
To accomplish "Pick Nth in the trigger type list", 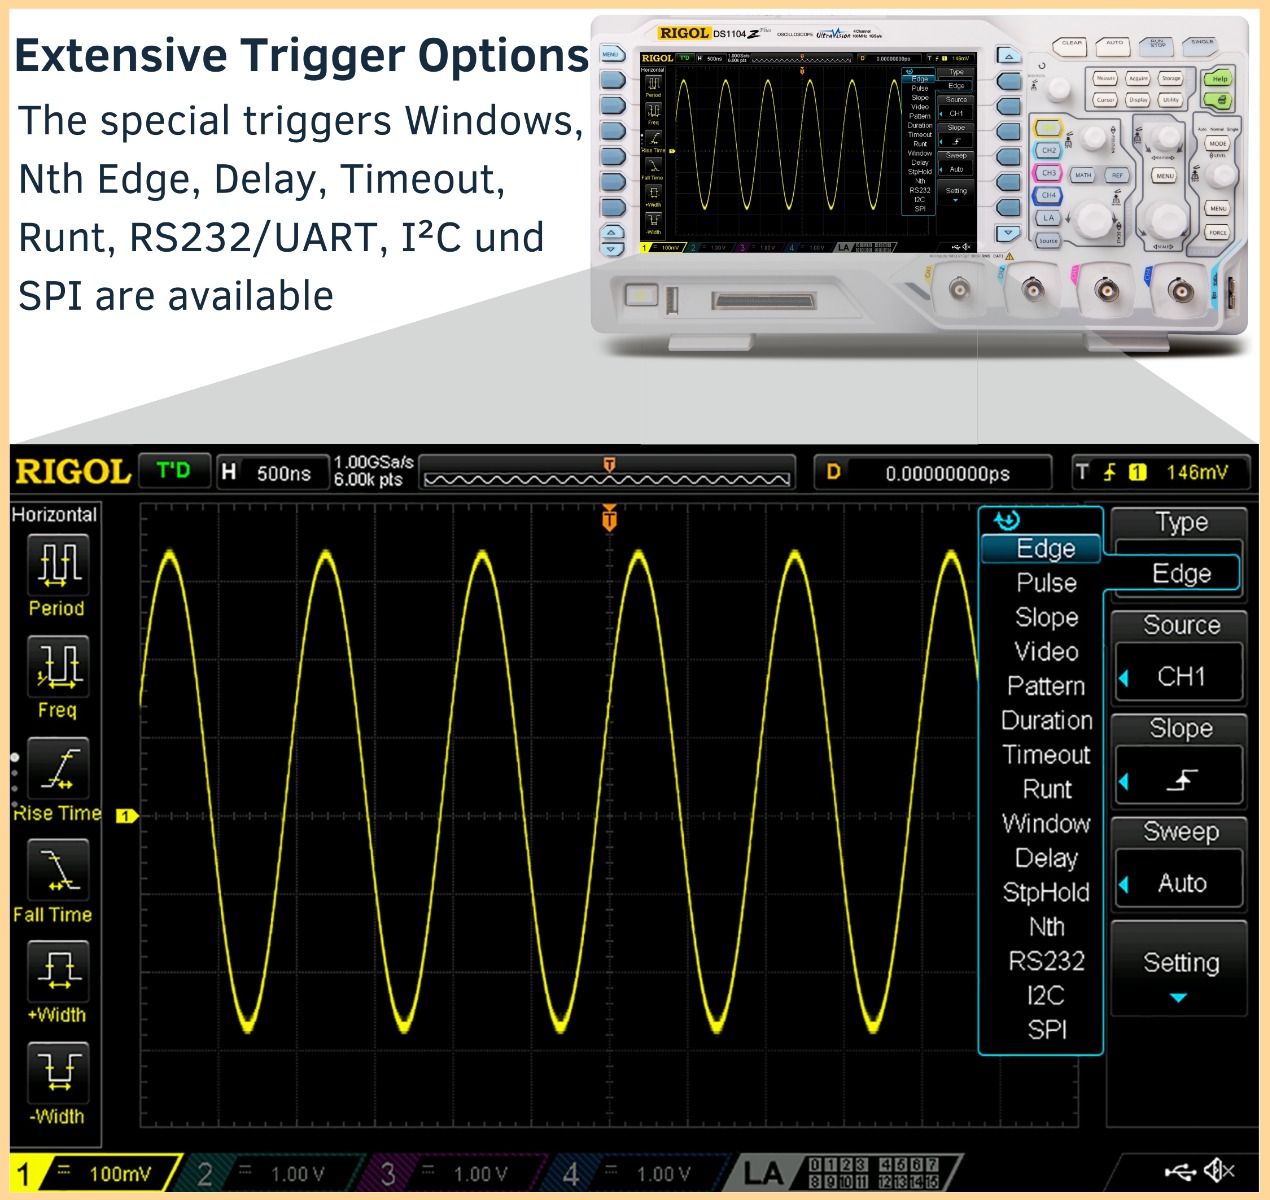I will pyautogui.click(x=1046, y=927).
